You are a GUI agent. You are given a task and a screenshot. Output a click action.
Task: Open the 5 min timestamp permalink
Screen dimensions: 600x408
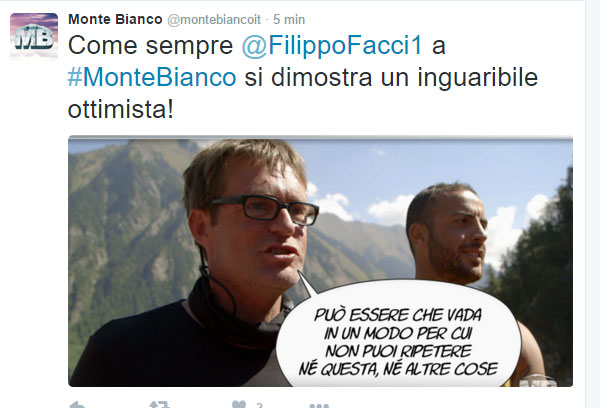pos(289,20)
